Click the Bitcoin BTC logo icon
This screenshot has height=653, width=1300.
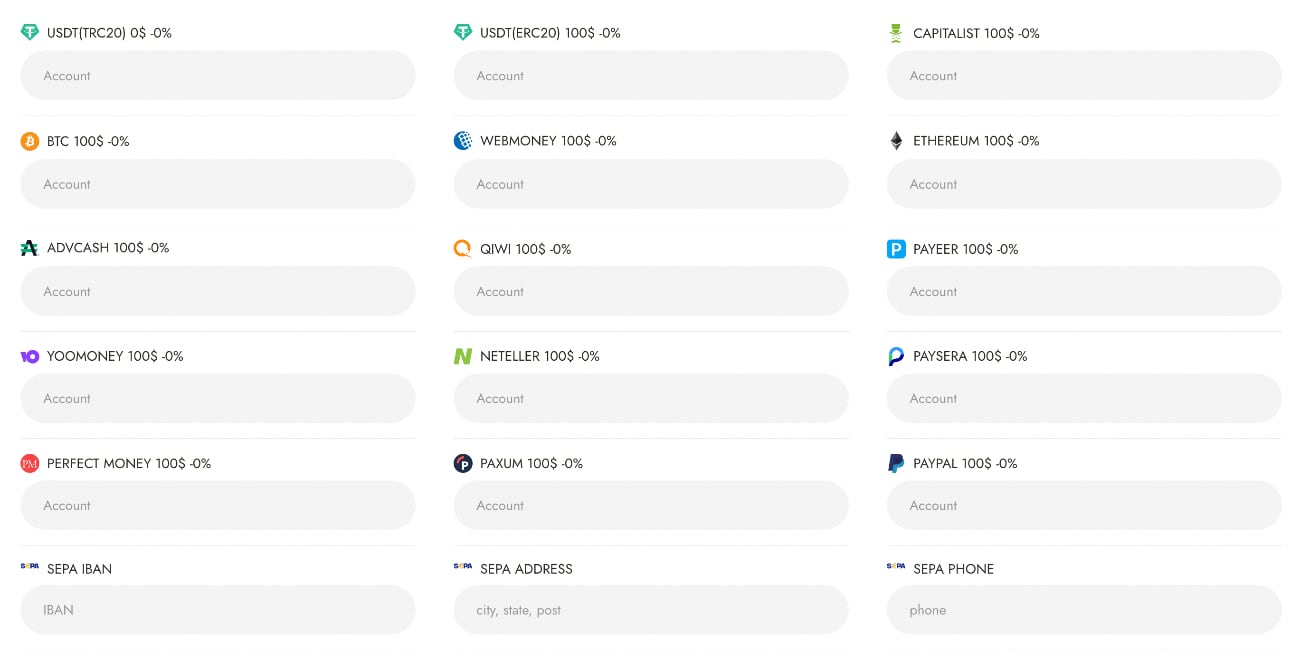[x=30, y=141]
